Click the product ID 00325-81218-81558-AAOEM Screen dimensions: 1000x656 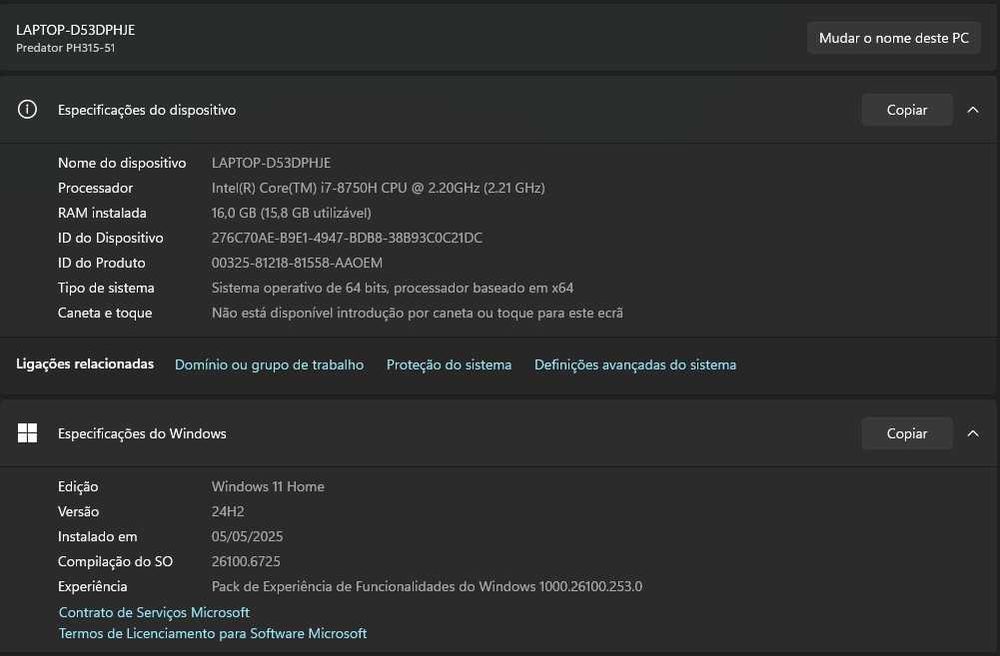pyautogui.click(x=297, y=262)
